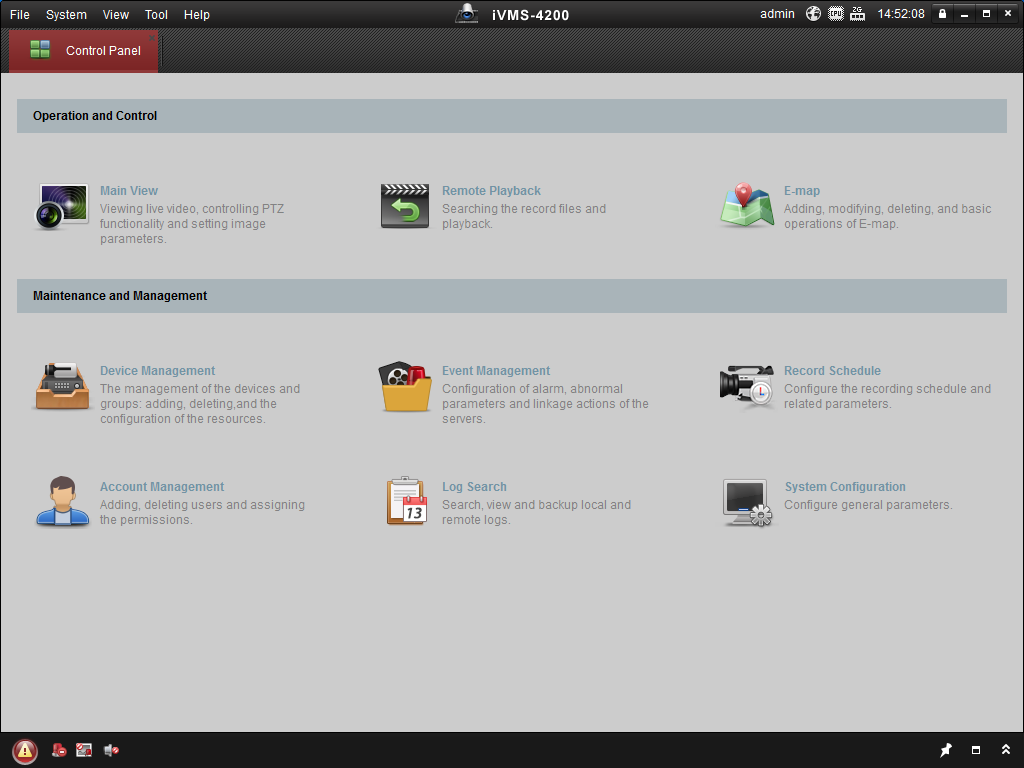
Task: Open Log Search clipboard icon
Action: [406, 501]
